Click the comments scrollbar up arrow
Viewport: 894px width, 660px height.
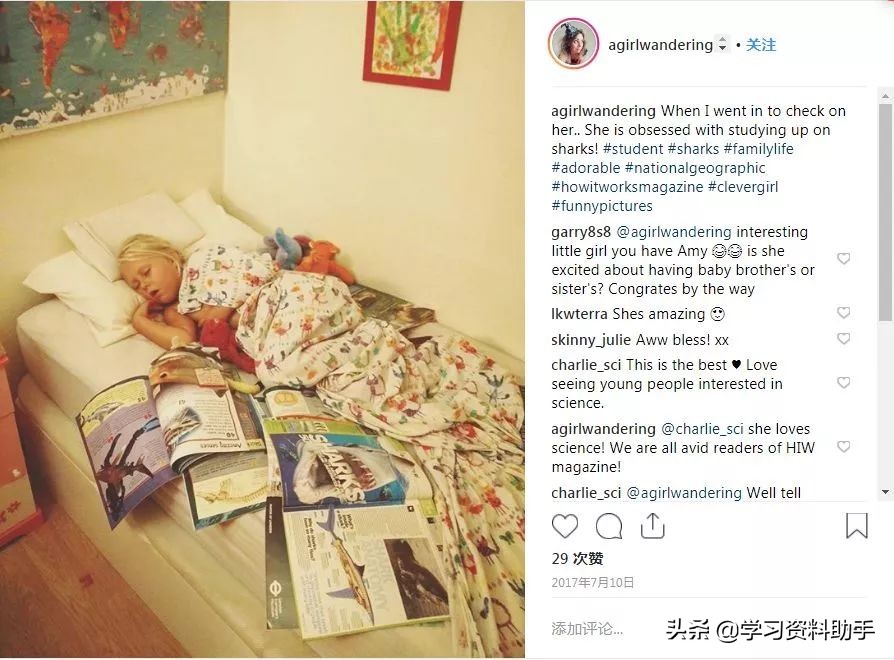tap(885, 96)
